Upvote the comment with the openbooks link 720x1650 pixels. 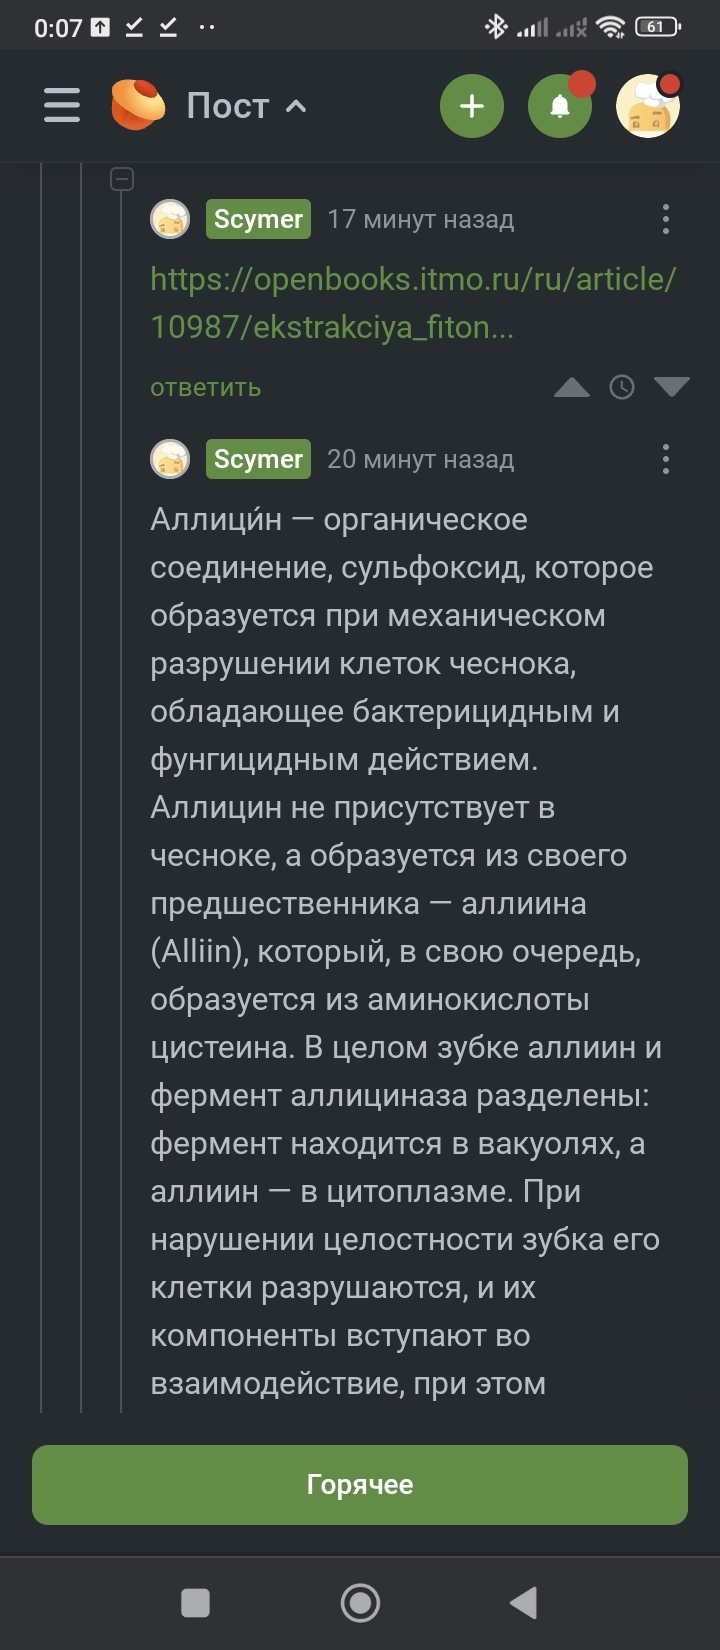point(572,387)
